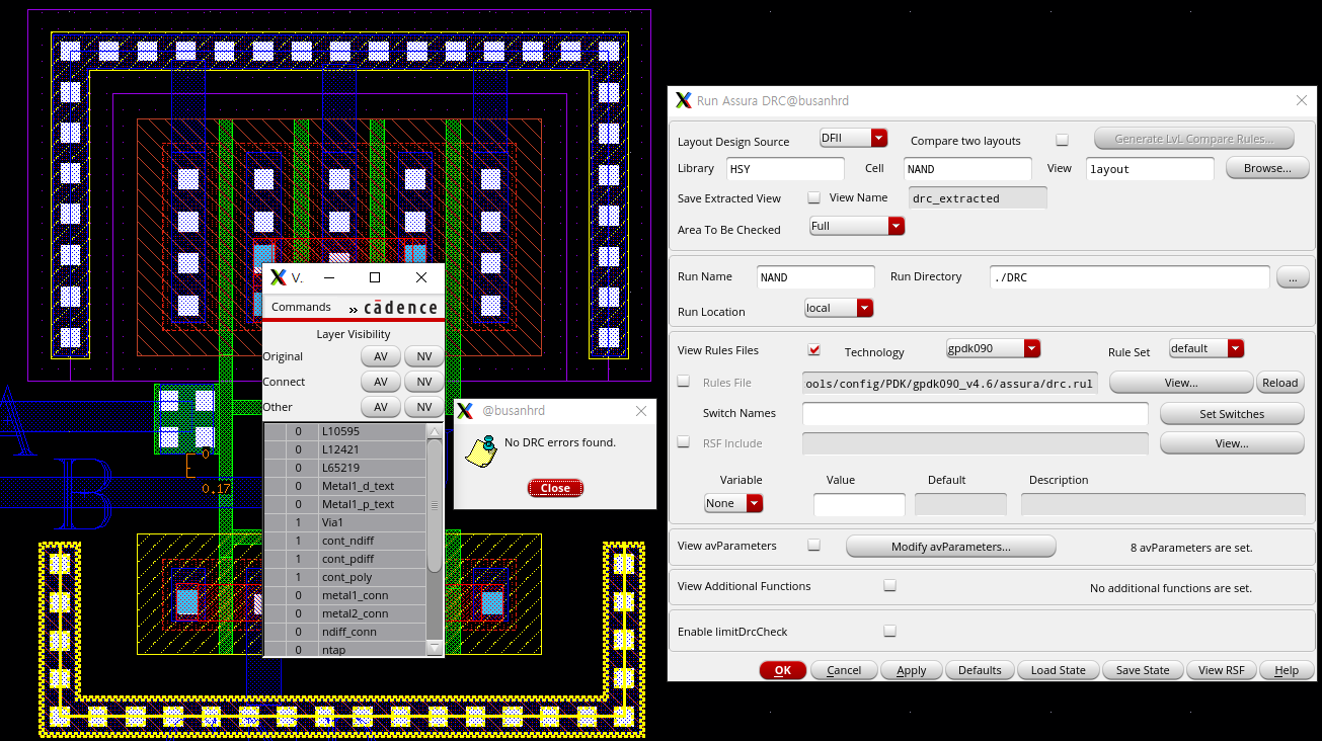Open the Run Location local dropdown
The image size is (1322, 741).
click(x=839, y=308)
